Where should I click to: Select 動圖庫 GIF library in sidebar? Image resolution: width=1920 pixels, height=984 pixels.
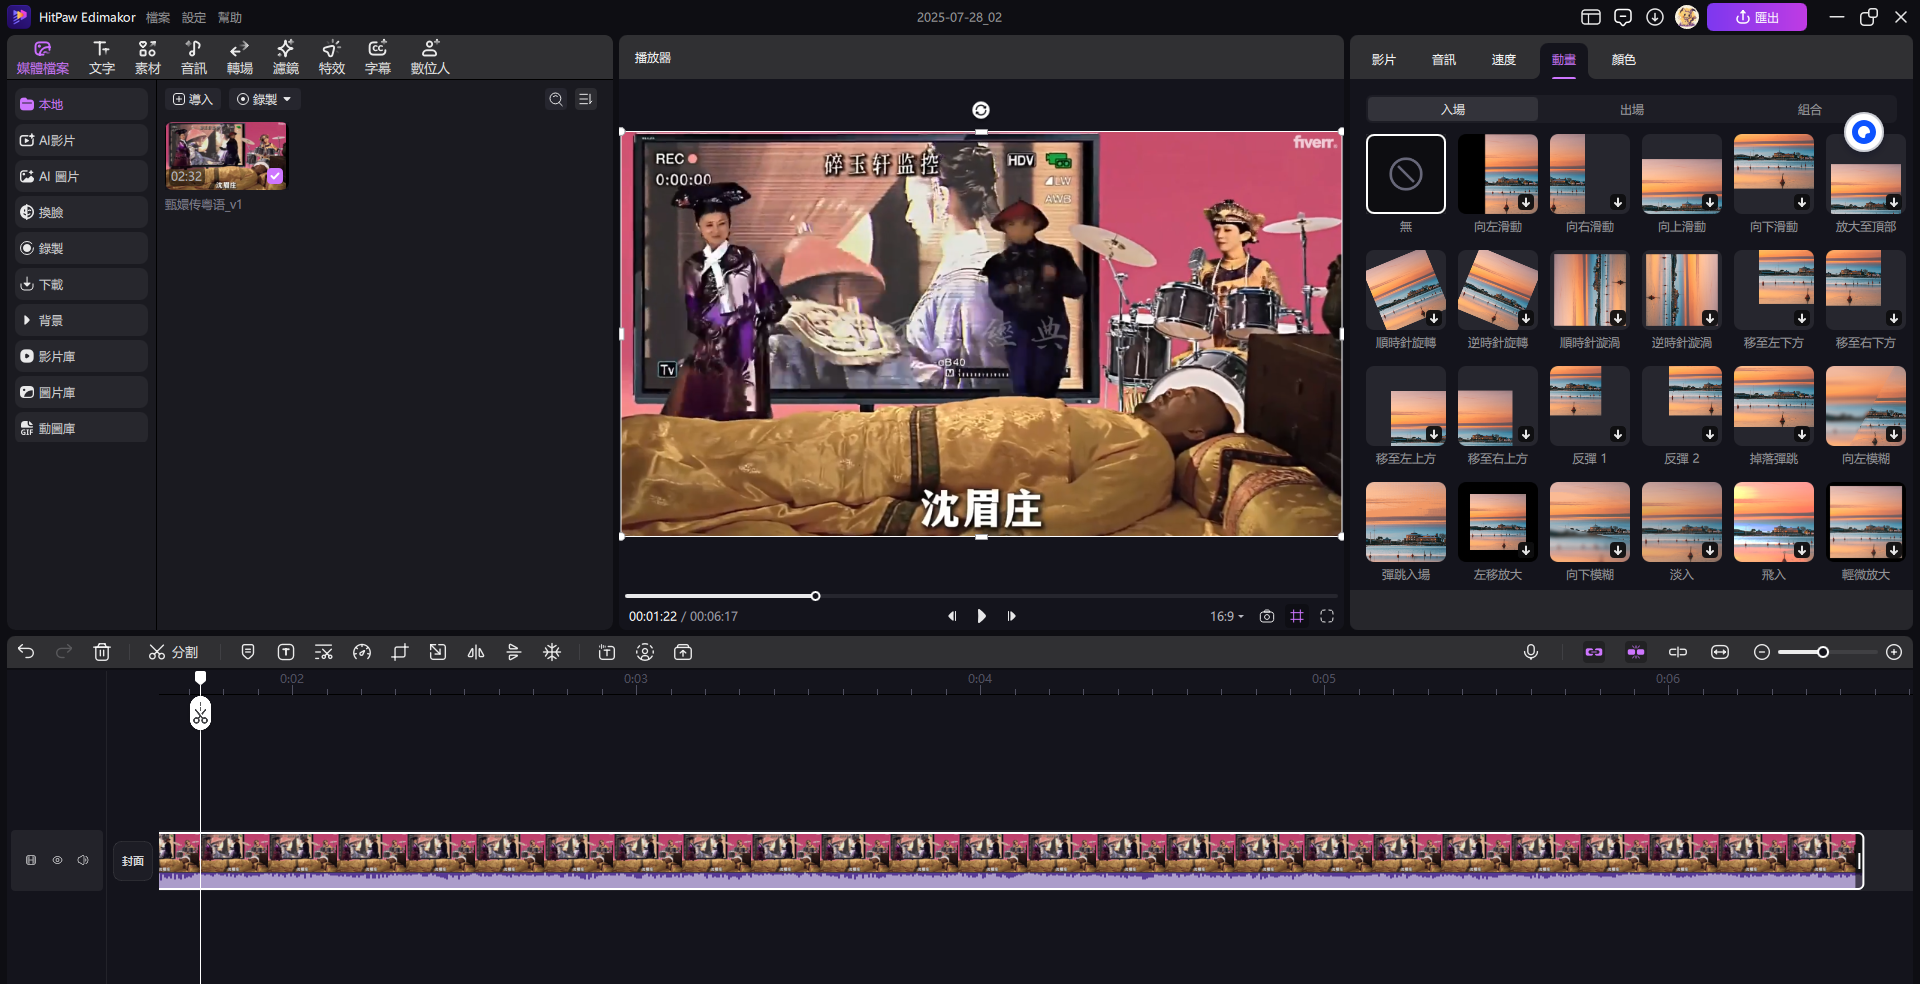pyautogui.click(x=82, y=428)
